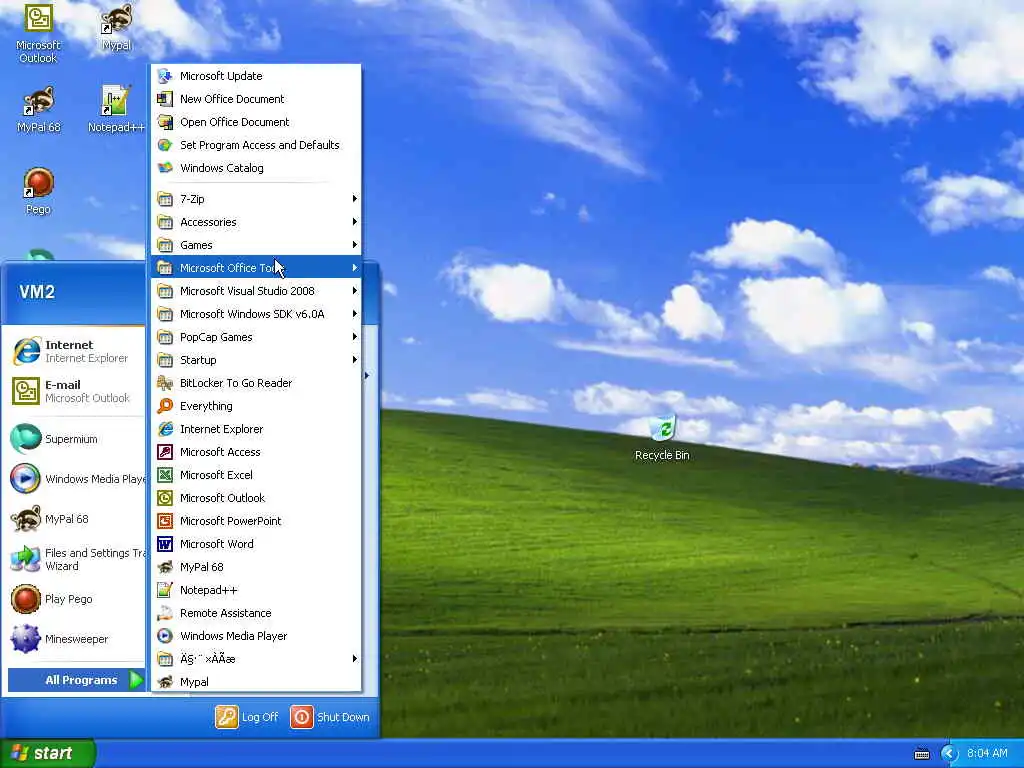Screen dimensions: 1024x768
Task: Launch Everything search program
Action: tap(256, 406)
